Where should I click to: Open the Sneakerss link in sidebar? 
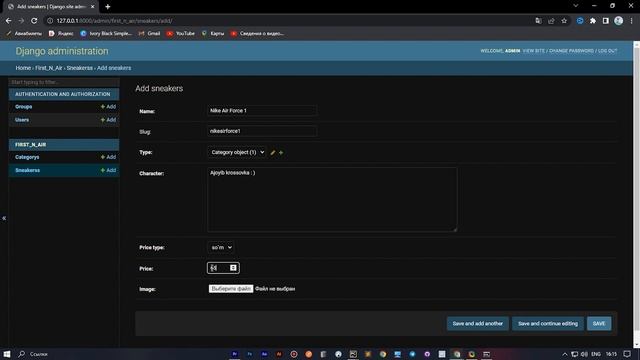coord(28,170)
